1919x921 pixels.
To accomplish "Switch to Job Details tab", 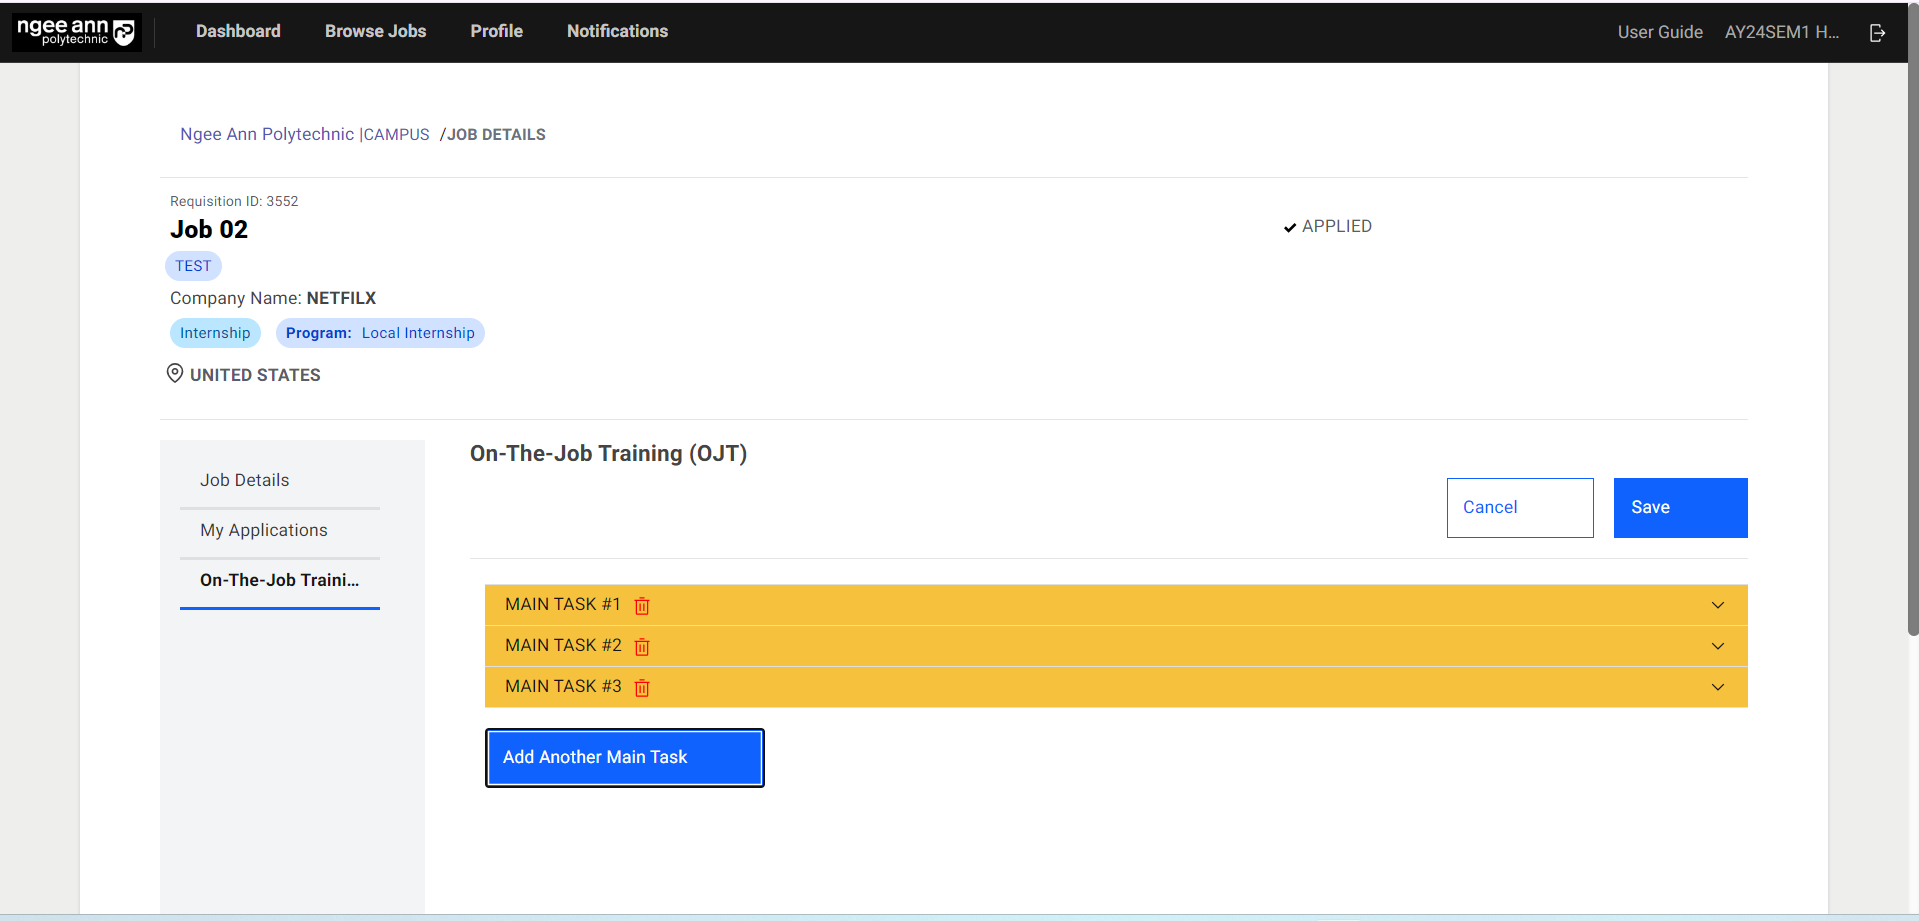I will click(x=244, y=480).
